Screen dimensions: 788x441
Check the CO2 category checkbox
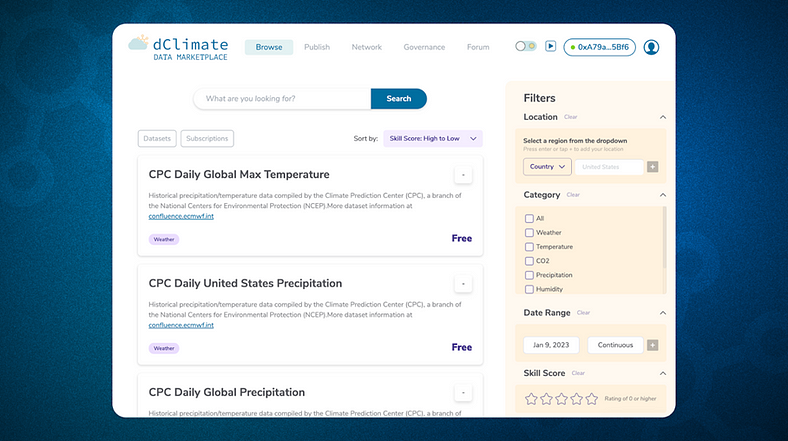point(529,261)
